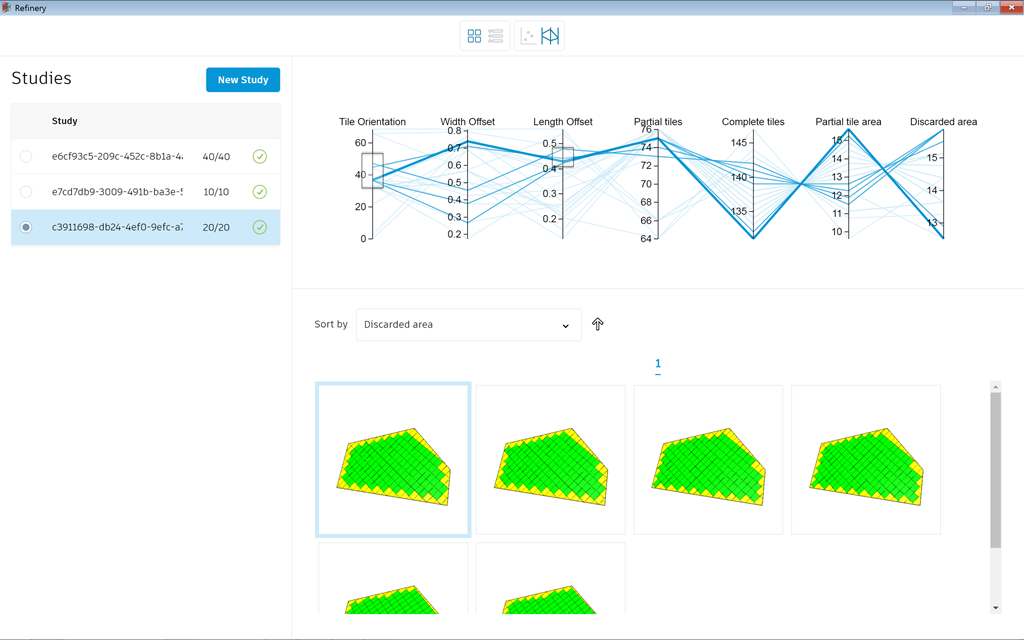Click the Tile Orientation axis filter box
Viewport: 1024px width, 640px height.
point(372,170)
